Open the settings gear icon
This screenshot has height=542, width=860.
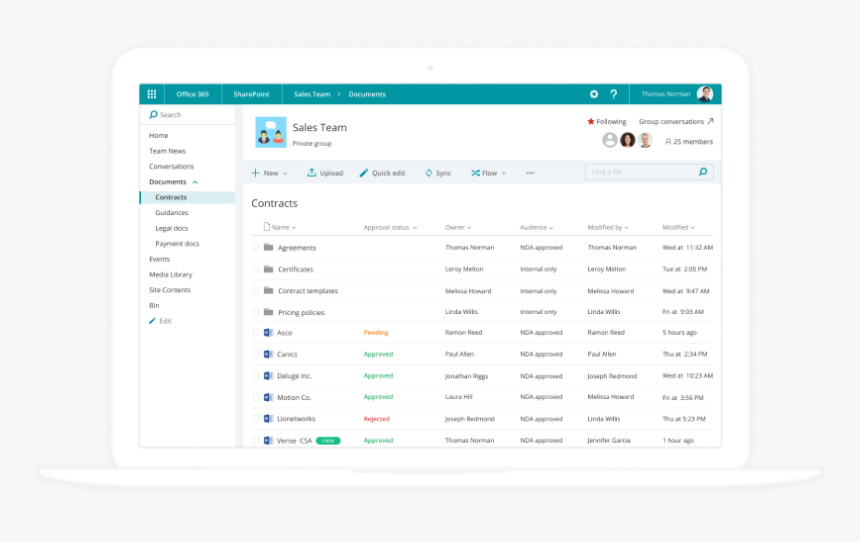[x=593, y=94]
